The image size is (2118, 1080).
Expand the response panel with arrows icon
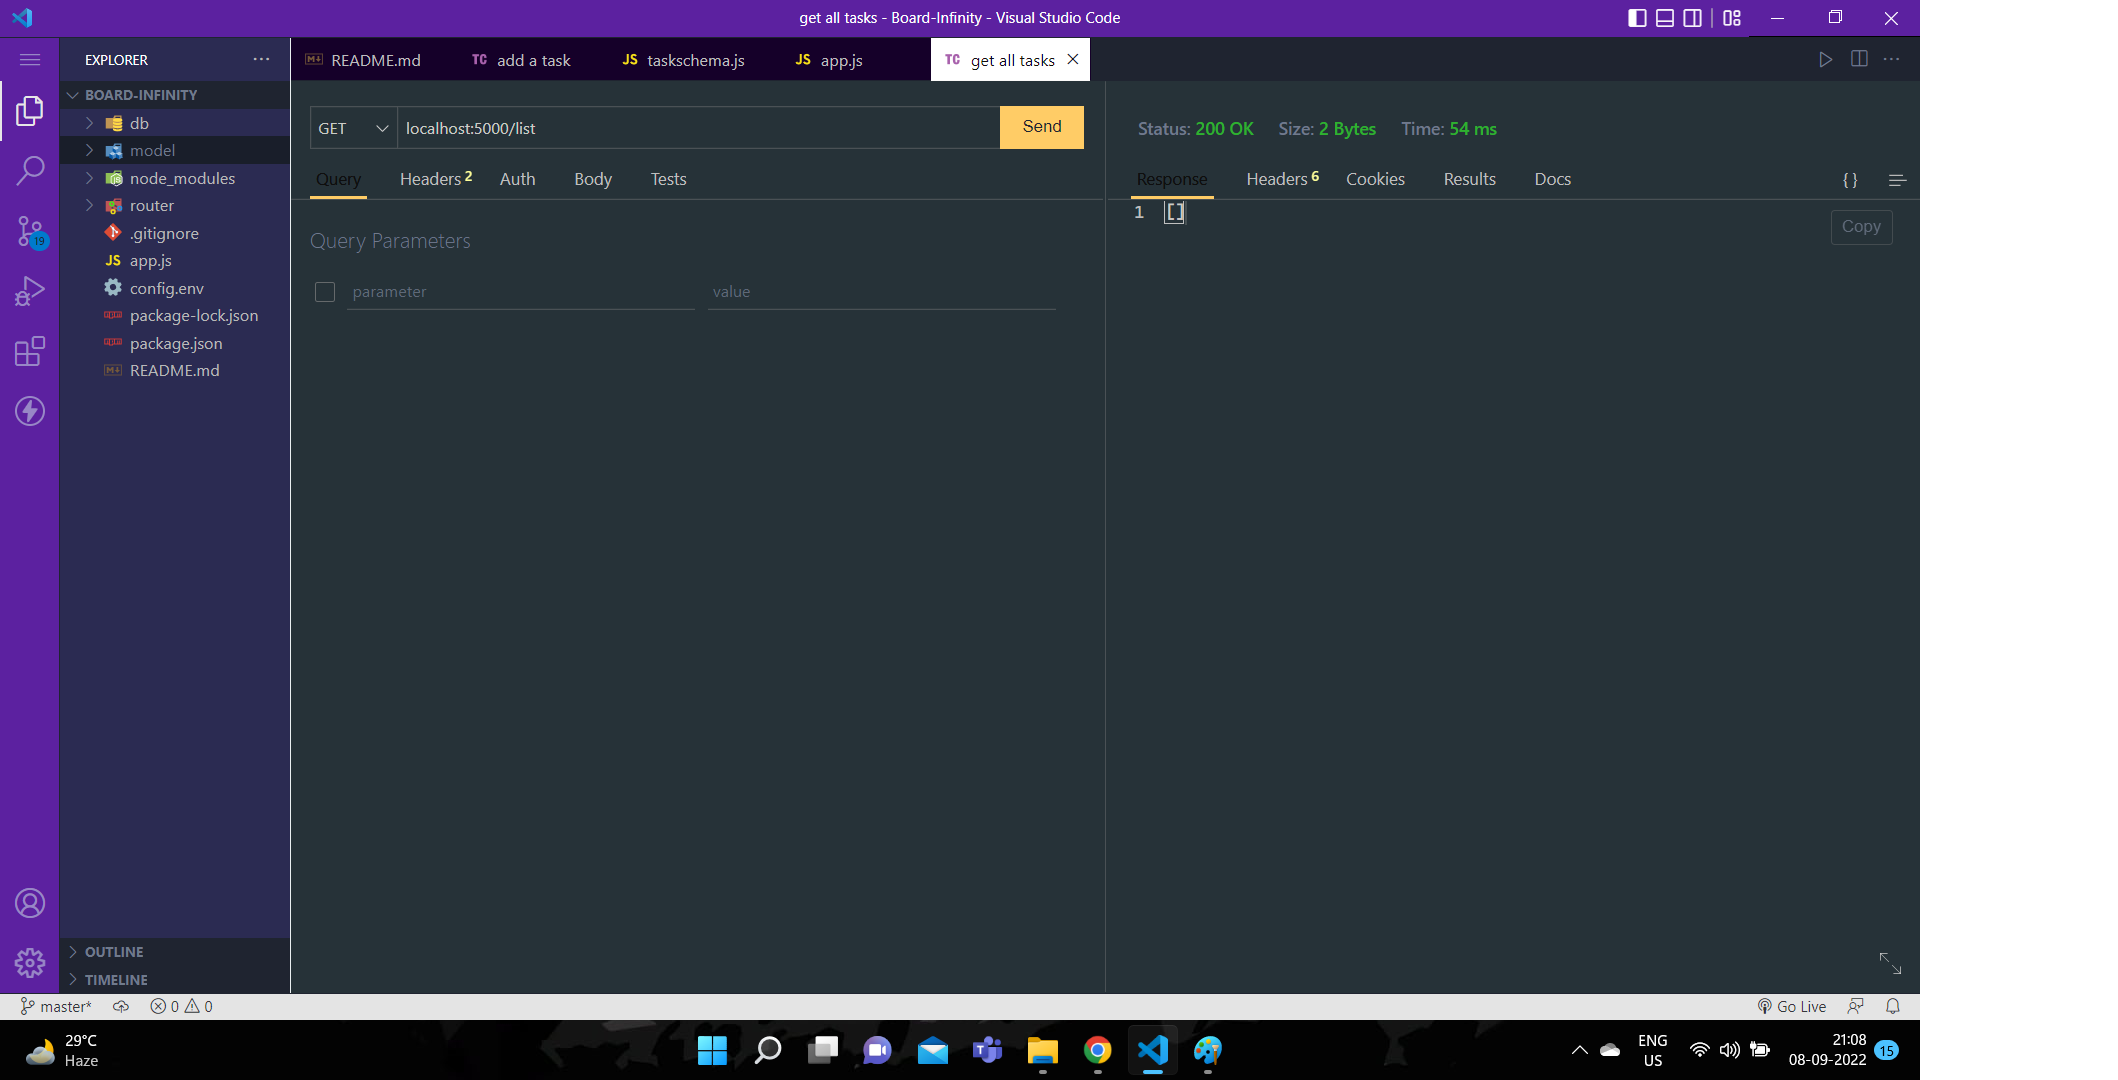click(x=1890, y=963)
